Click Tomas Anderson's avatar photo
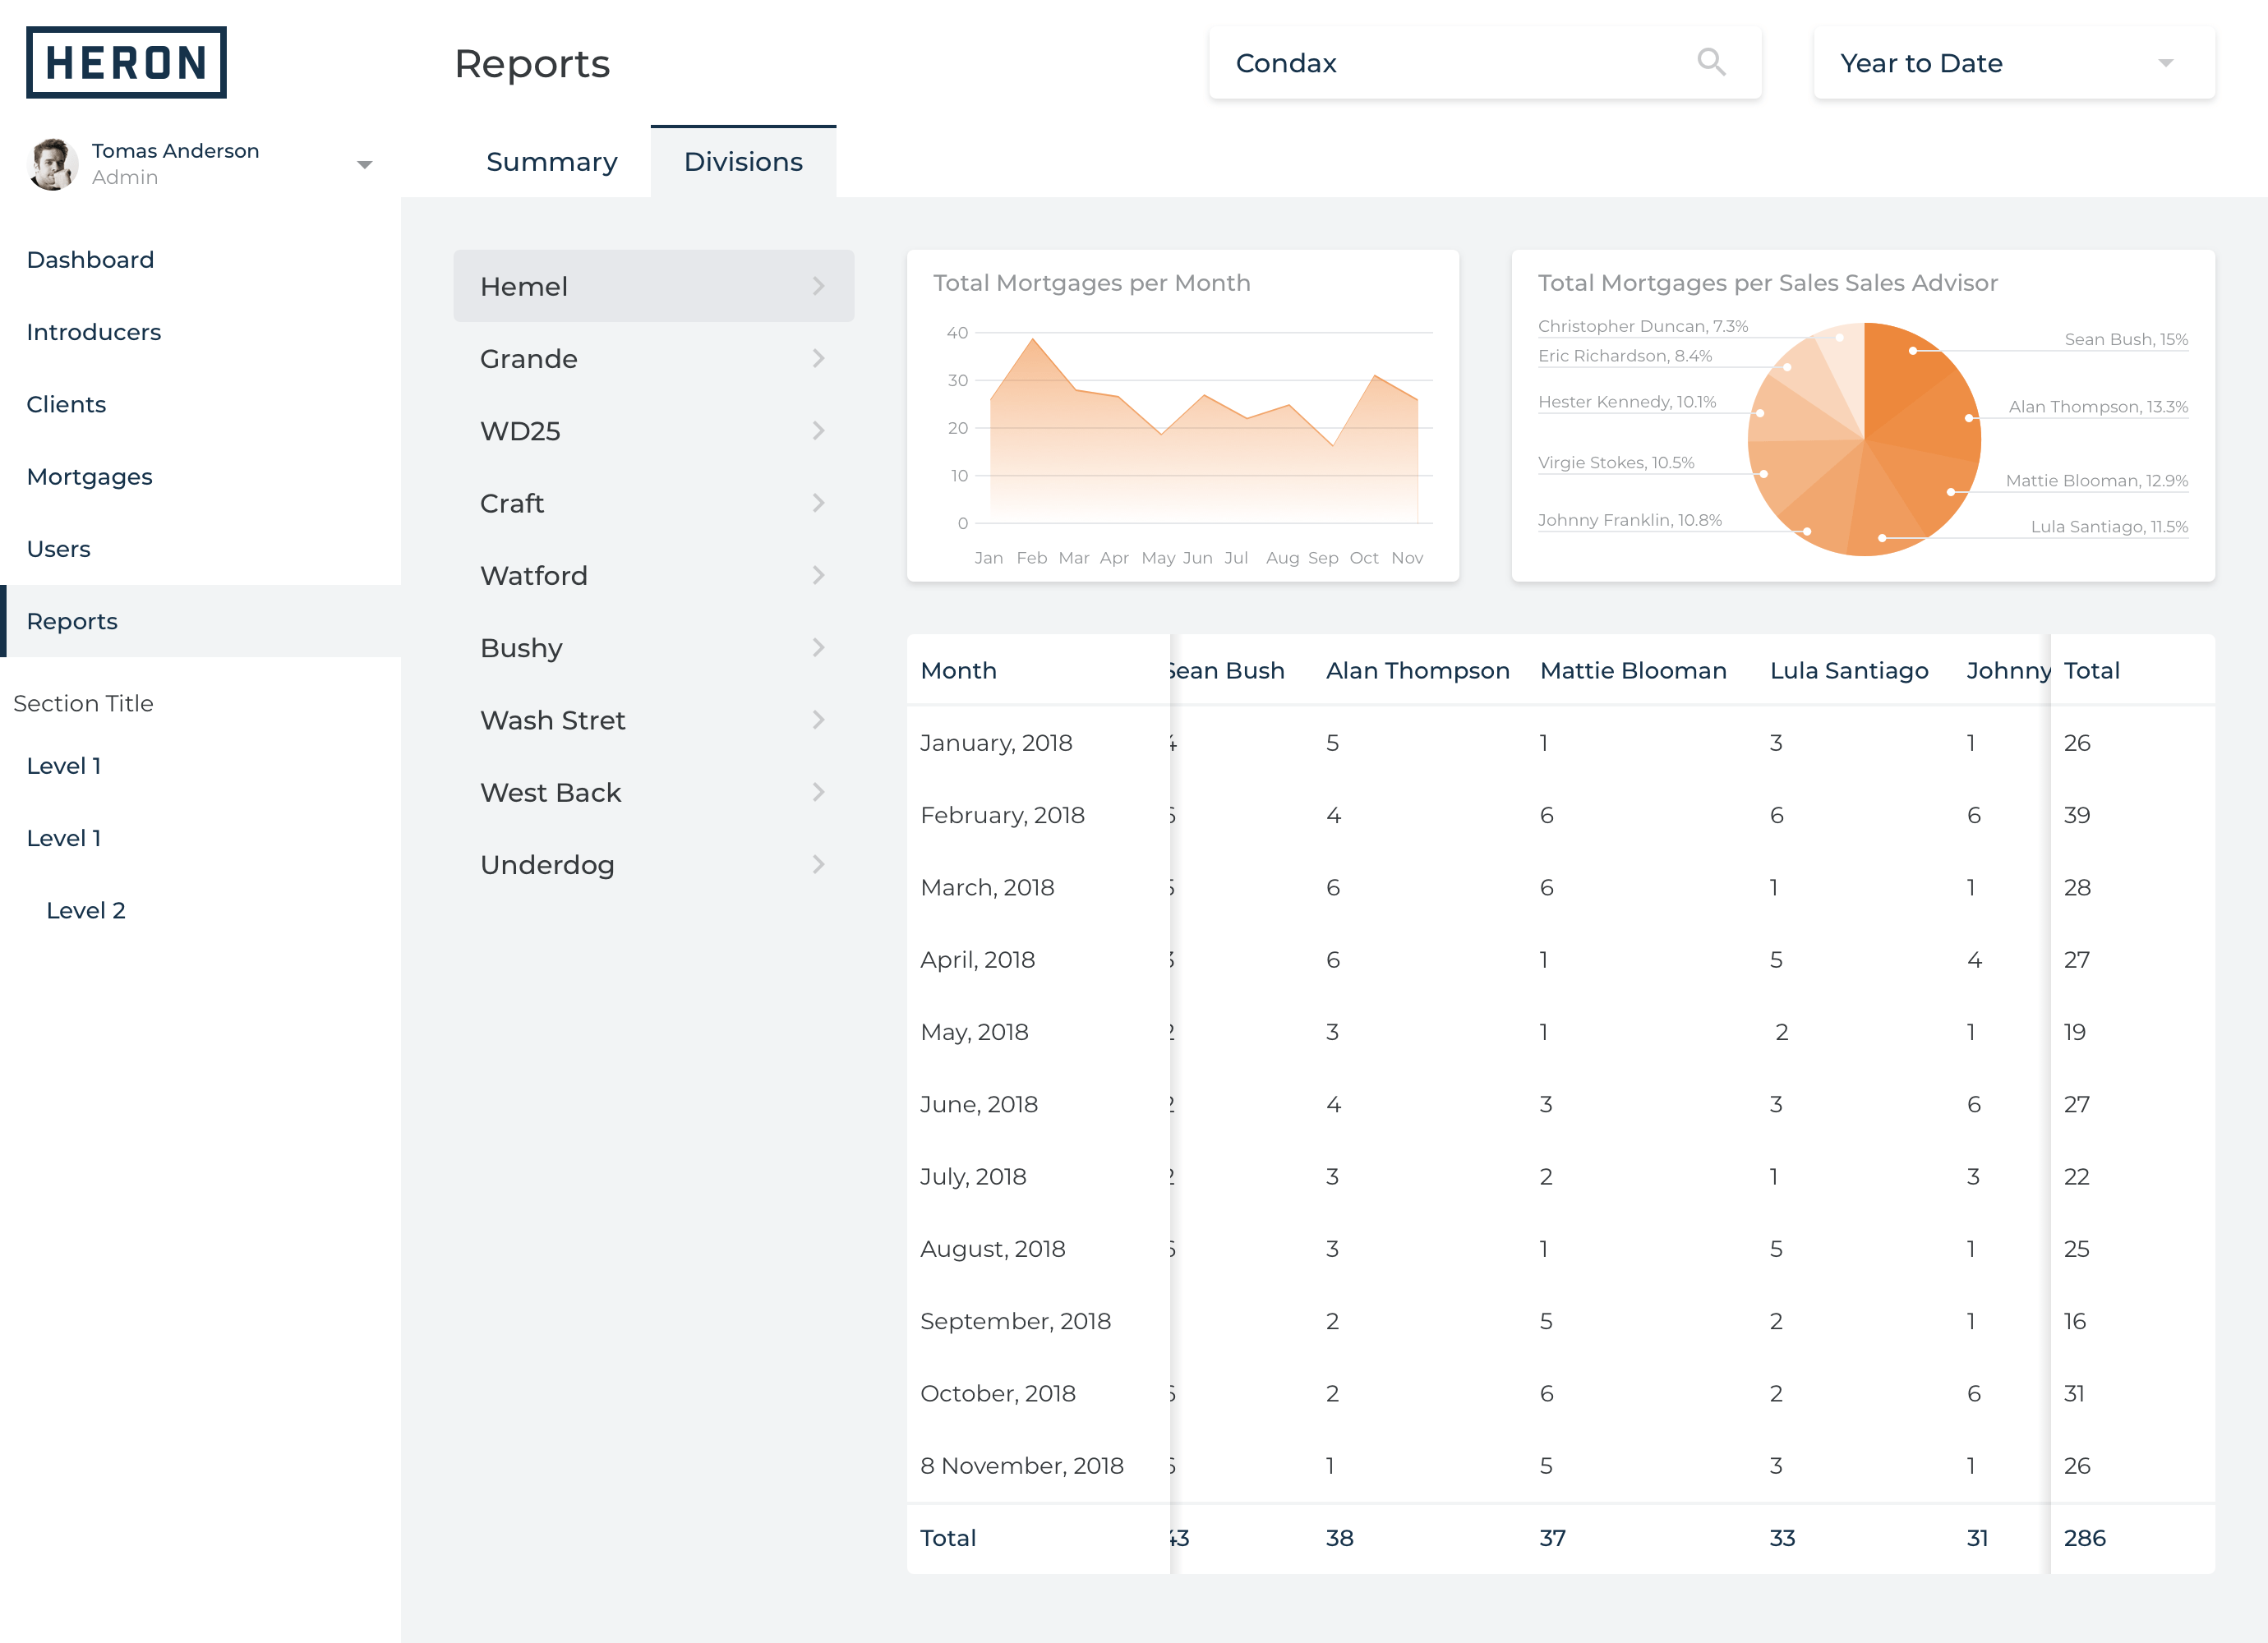Viewport: 2268px width, 1643px height. (x=53, y=164)
